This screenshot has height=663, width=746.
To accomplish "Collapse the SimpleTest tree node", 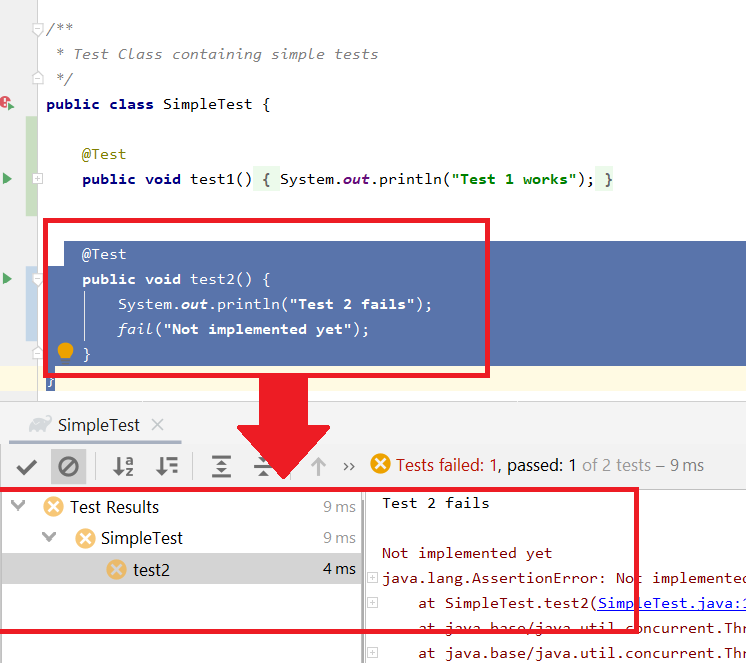I will pyautogui.click(x=49, y=538).
